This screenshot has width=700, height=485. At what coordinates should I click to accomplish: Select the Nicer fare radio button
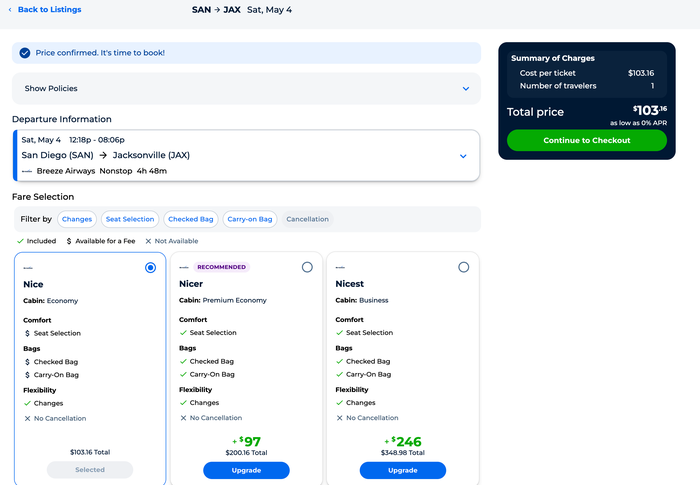coord(307,267)
